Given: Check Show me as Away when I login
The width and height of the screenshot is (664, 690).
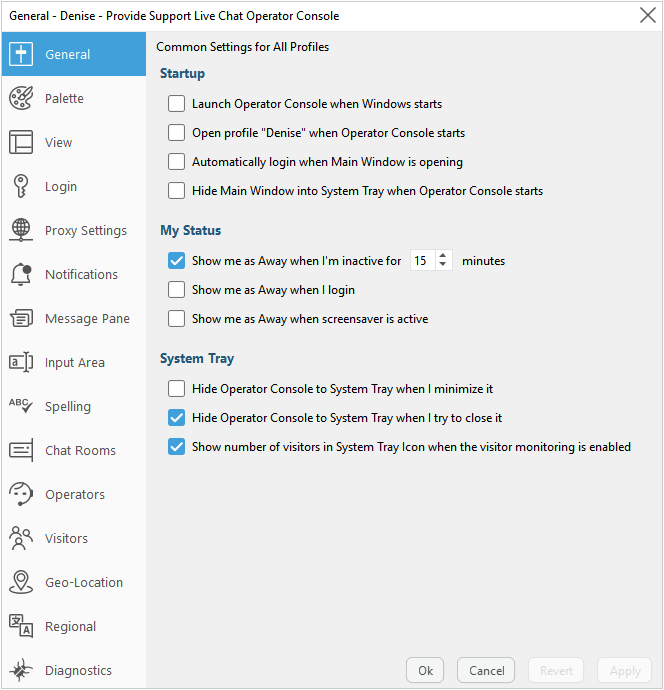Looking at the screenshot, I should click(176, 290).
